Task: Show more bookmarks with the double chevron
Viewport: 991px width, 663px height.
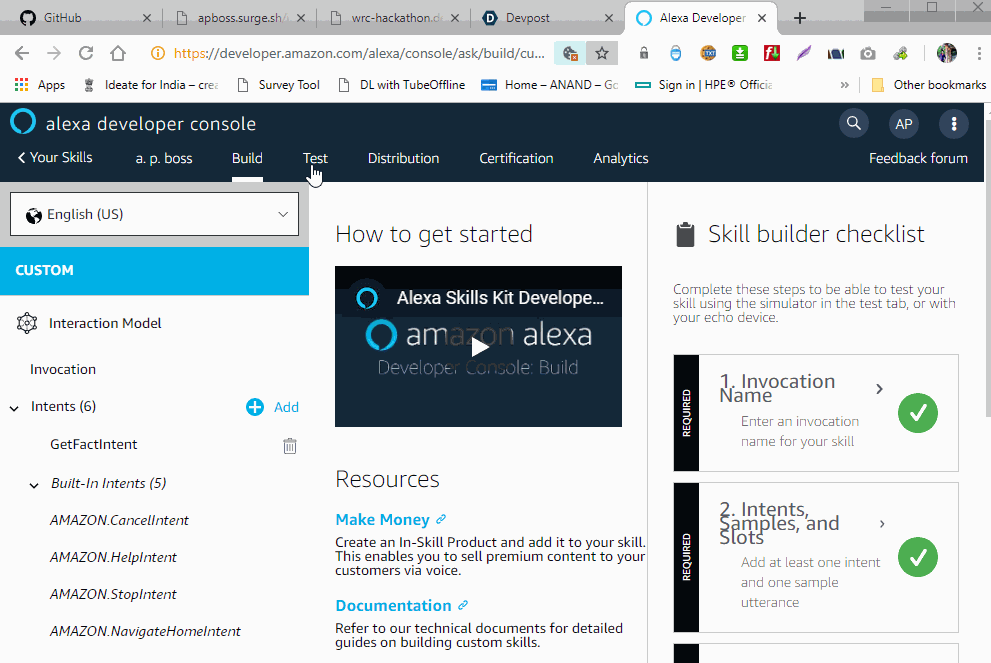Action: [x=844, y=85]
